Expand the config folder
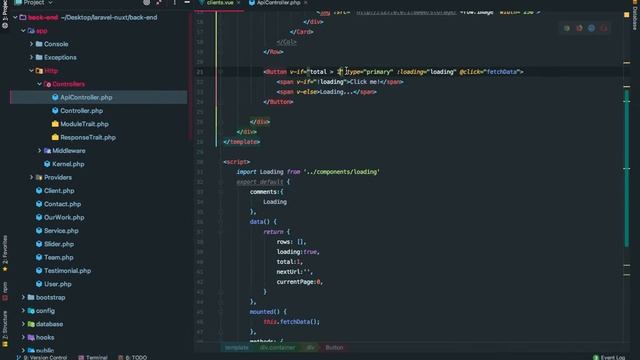Image resolution: width=640 pixels, height=360 pixels. pos(23,311)
